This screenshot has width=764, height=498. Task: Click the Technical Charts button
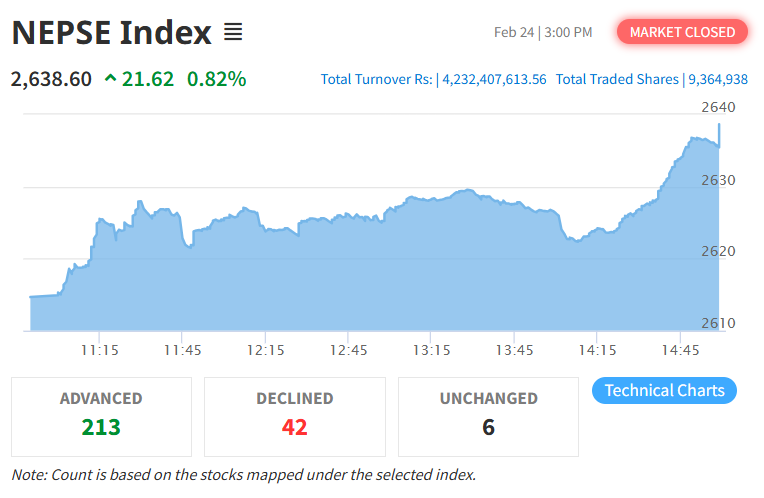664,390
